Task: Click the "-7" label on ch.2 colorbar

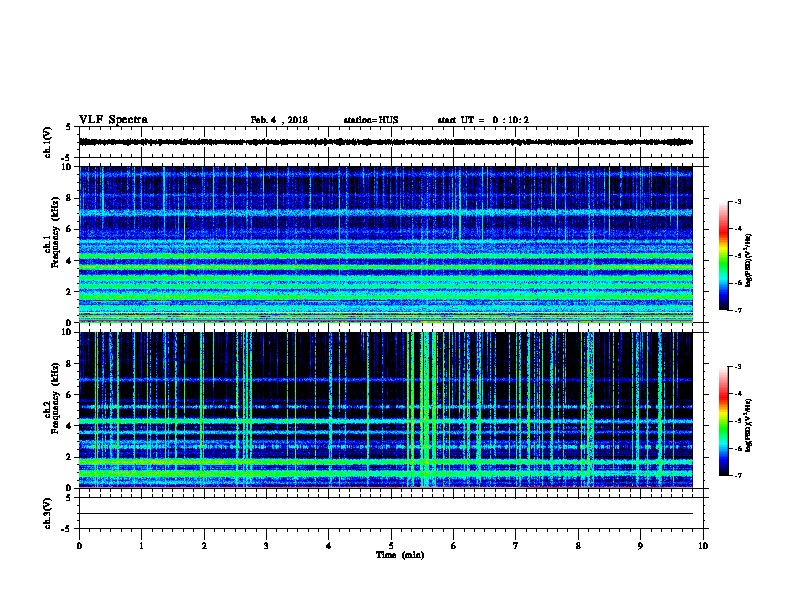Action: 738,475
